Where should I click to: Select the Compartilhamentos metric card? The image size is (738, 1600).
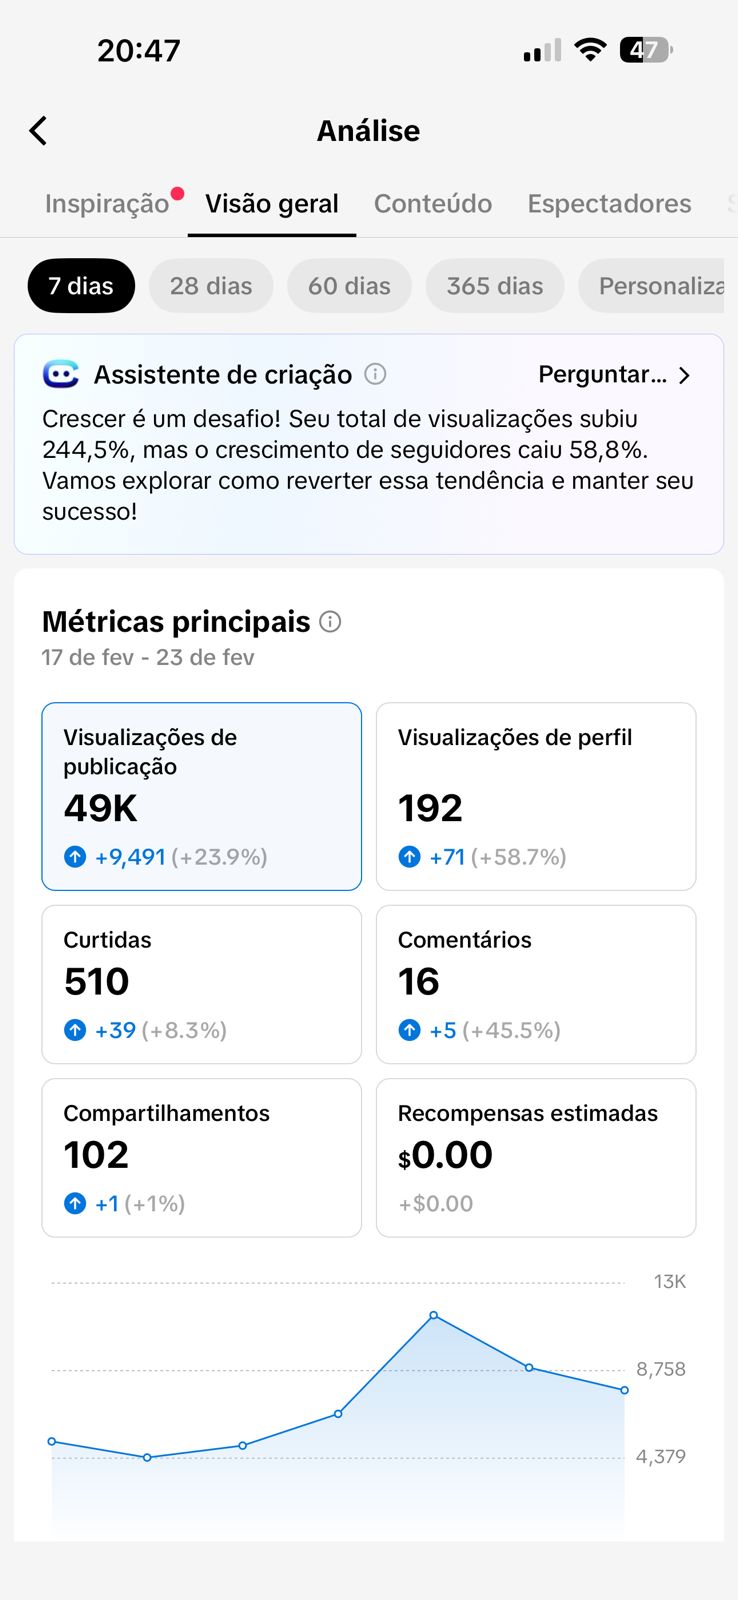click(201, 1157)
